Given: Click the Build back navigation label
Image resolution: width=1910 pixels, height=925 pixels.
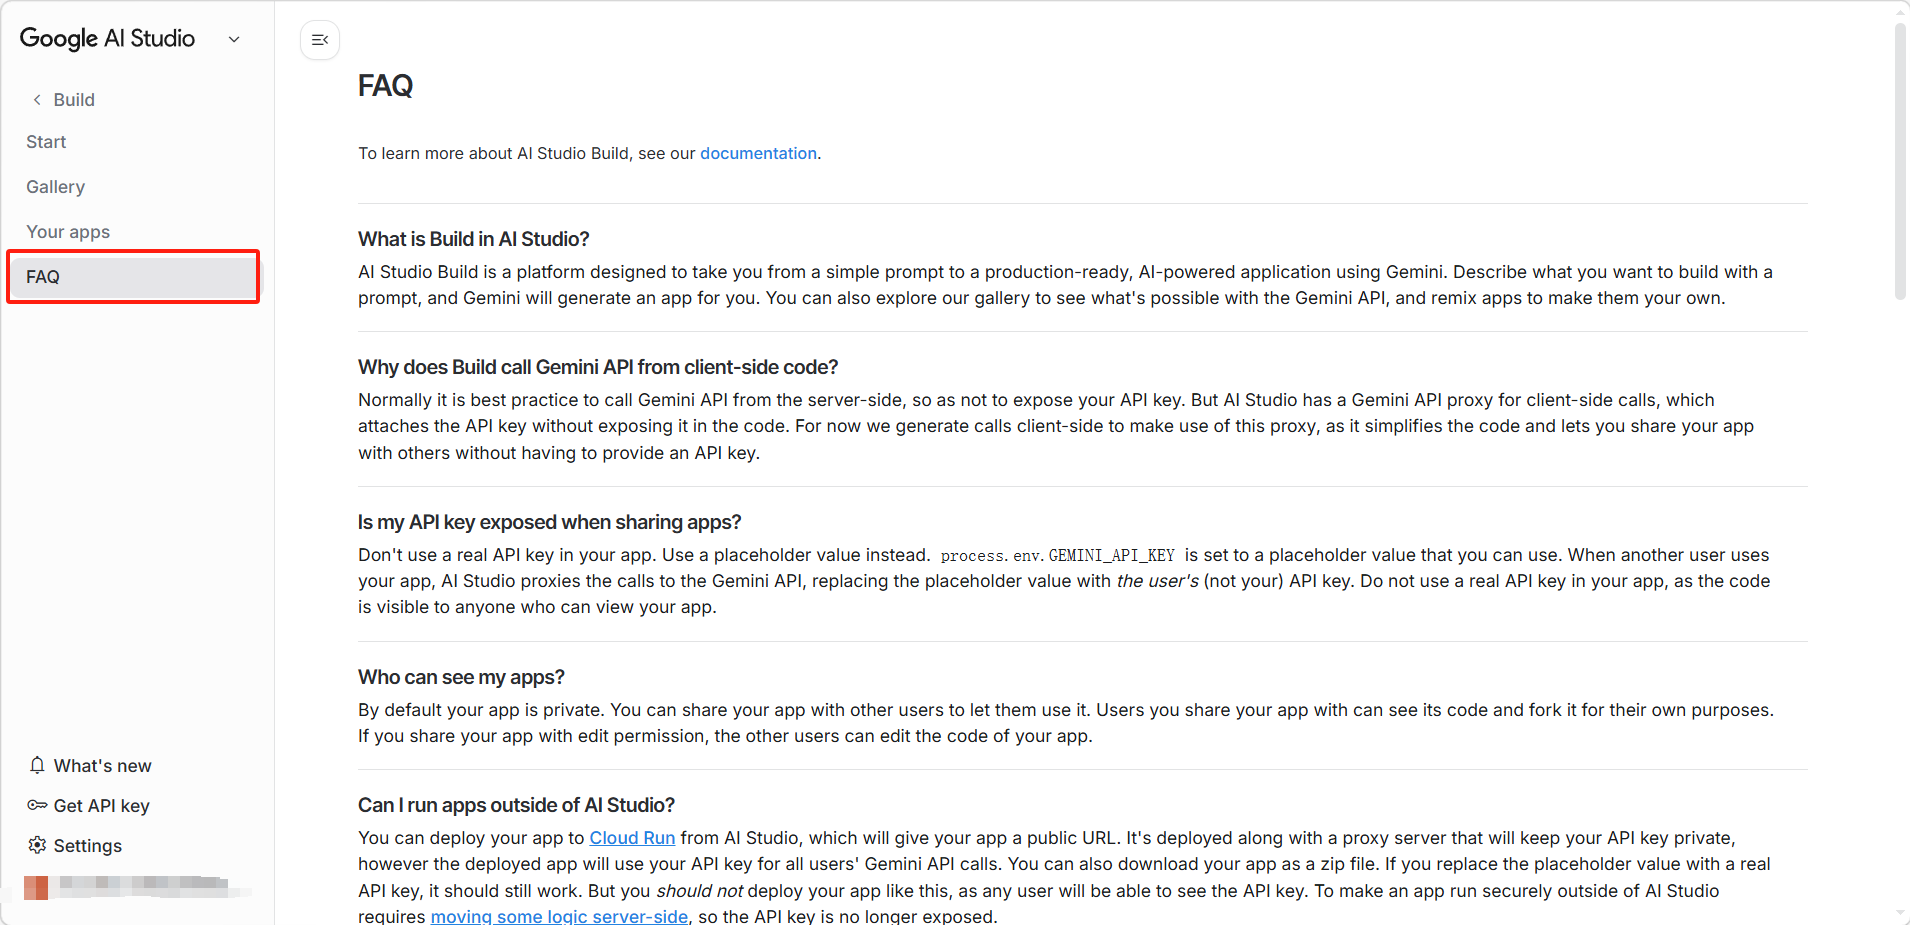Looking at the screenshot, I should coord(74,100).
